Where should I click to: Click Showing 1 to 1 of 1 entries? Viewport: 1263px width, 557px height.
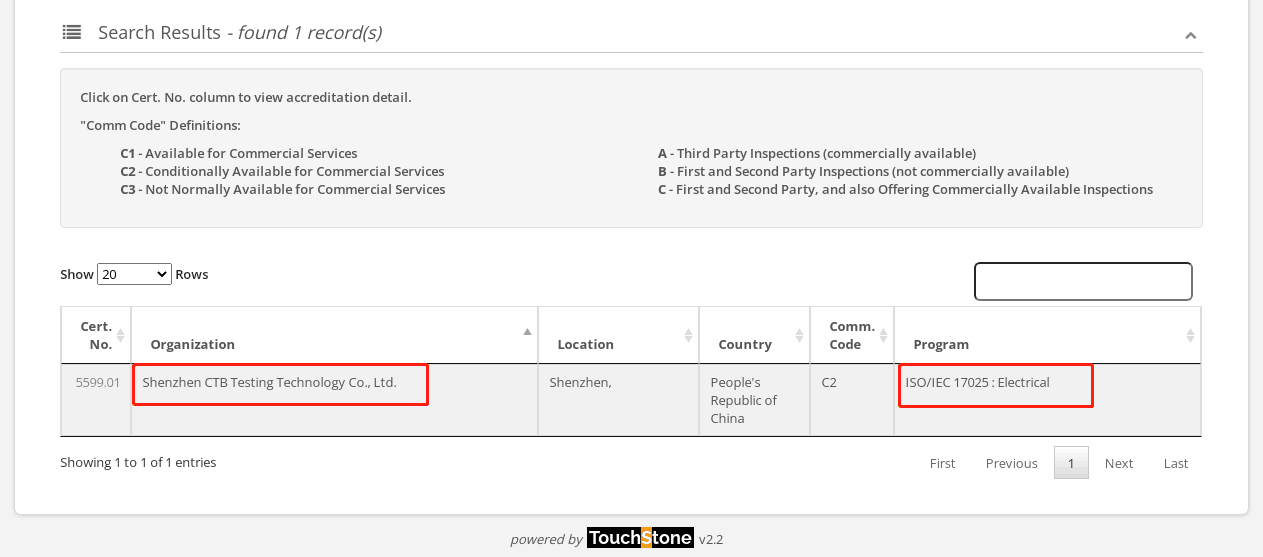tap(138, 462)
